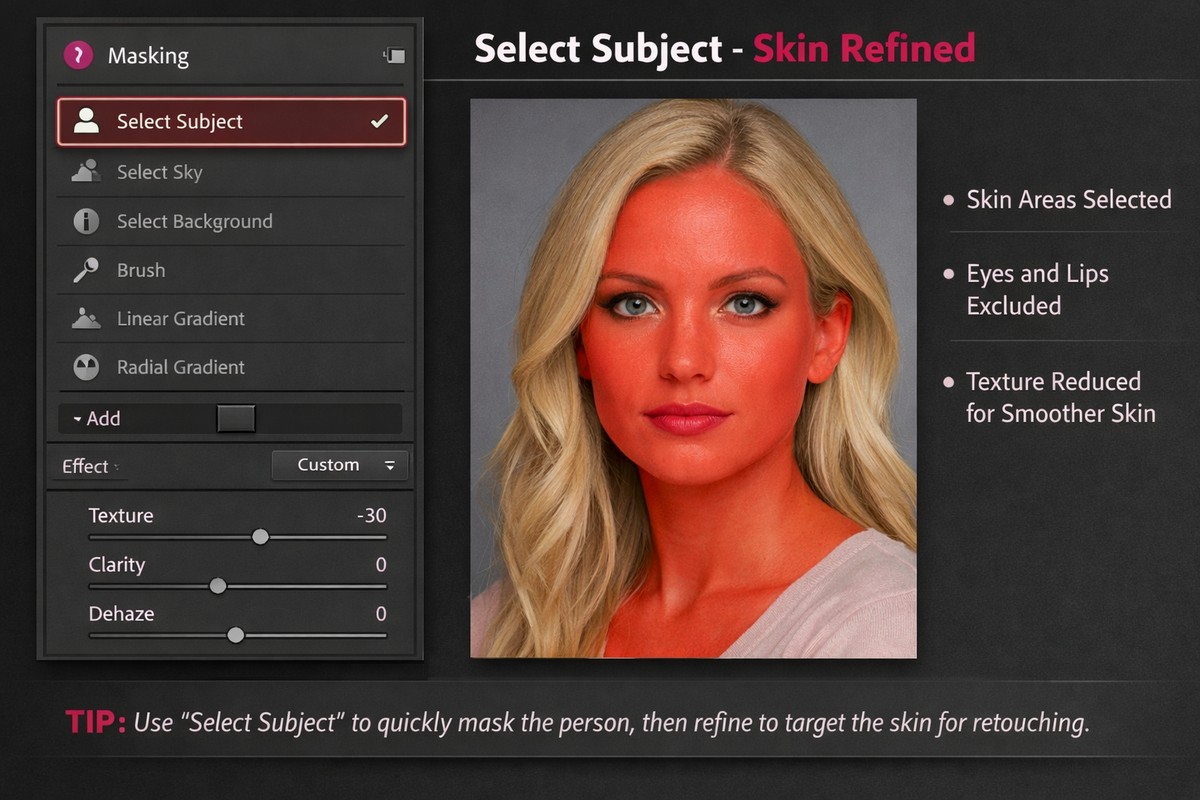1200x800 pixels.
Task: Select the Radial Gradient tool icon
Action: click(x=84, y=367)
